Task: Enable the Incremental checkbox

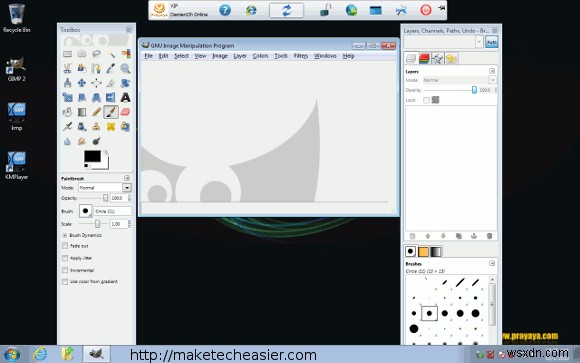Action: (65, 270)
